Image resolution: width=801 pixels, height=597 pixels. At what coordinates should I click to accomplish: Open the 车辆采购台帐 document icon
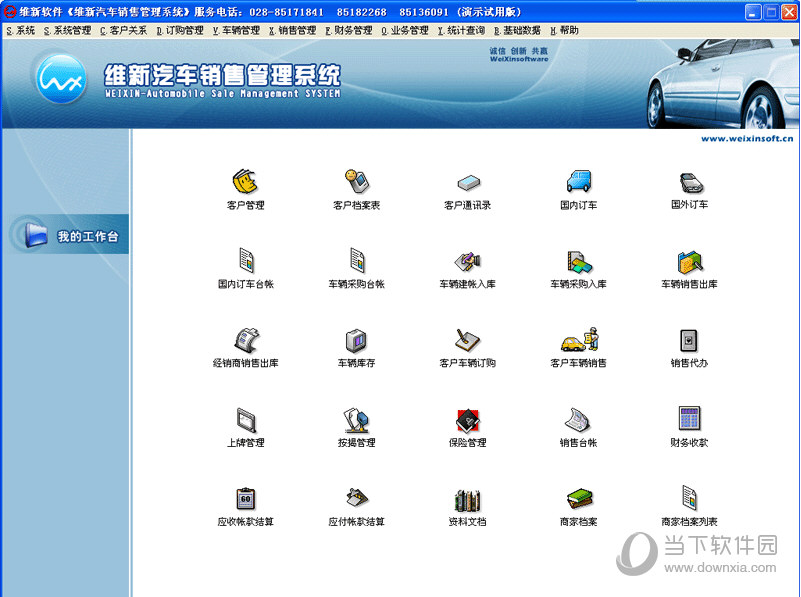(357, 260)
